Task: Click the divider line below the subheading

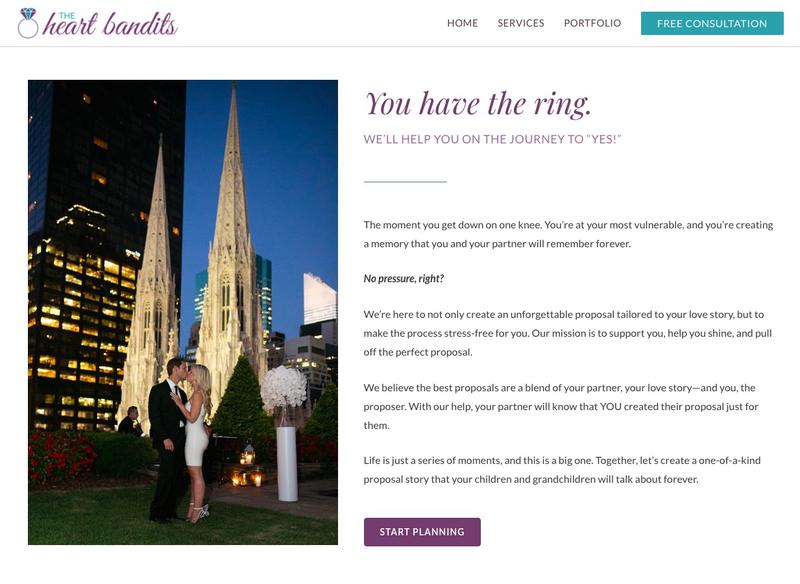Action: pos(405,182)
